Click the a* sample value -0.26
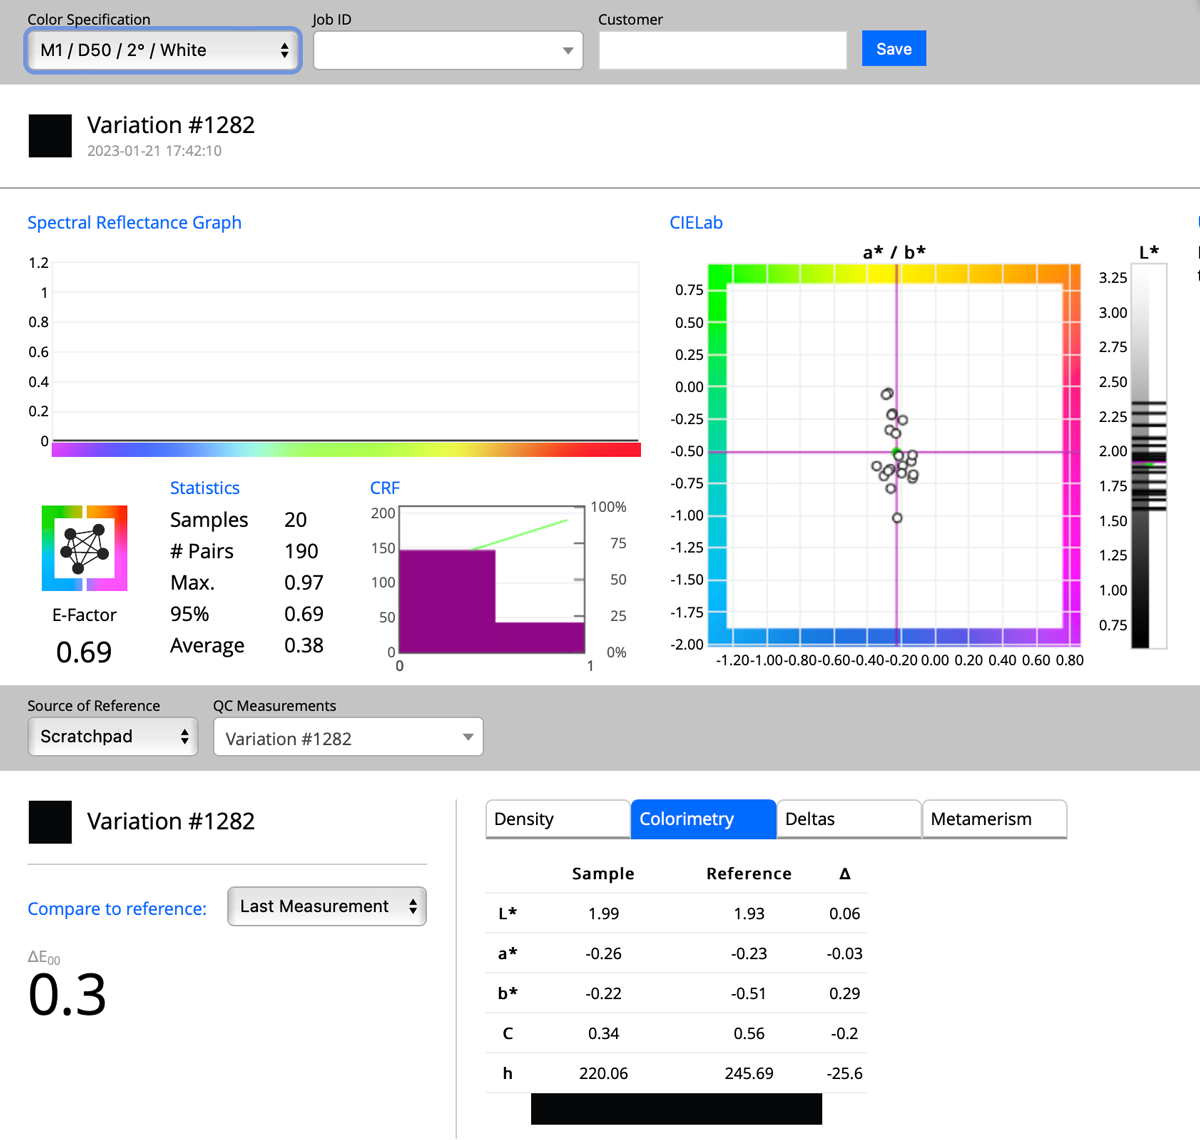 (x=604, y=953)
